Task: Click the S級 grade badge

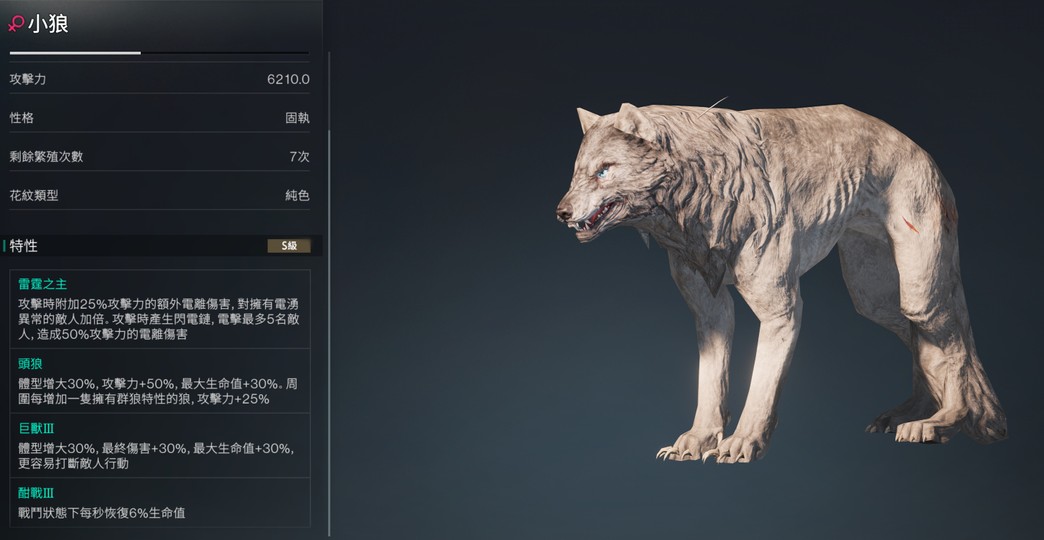Action: click(x=289, y=246)
